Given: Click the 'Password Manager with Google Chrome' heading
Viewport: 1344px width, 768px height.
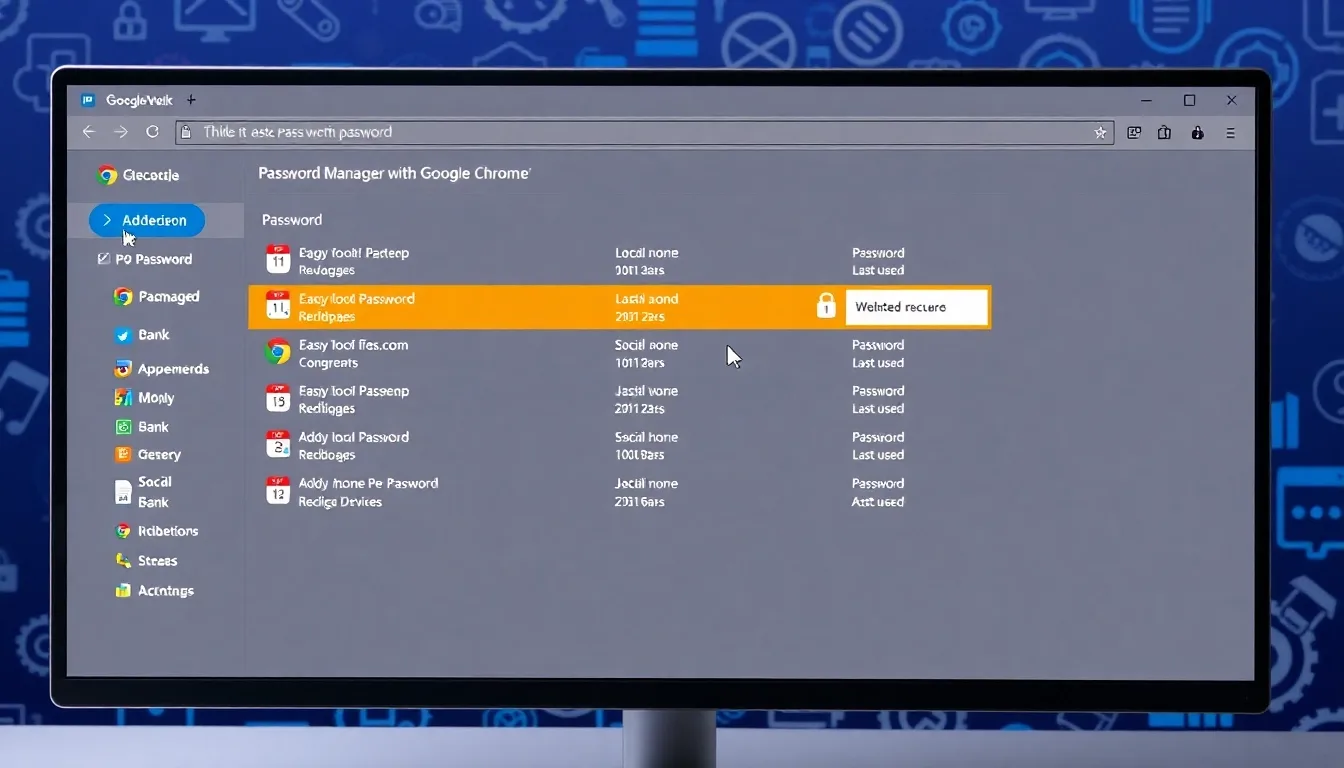Looking at the screenshot, I should tap(394, 173).
